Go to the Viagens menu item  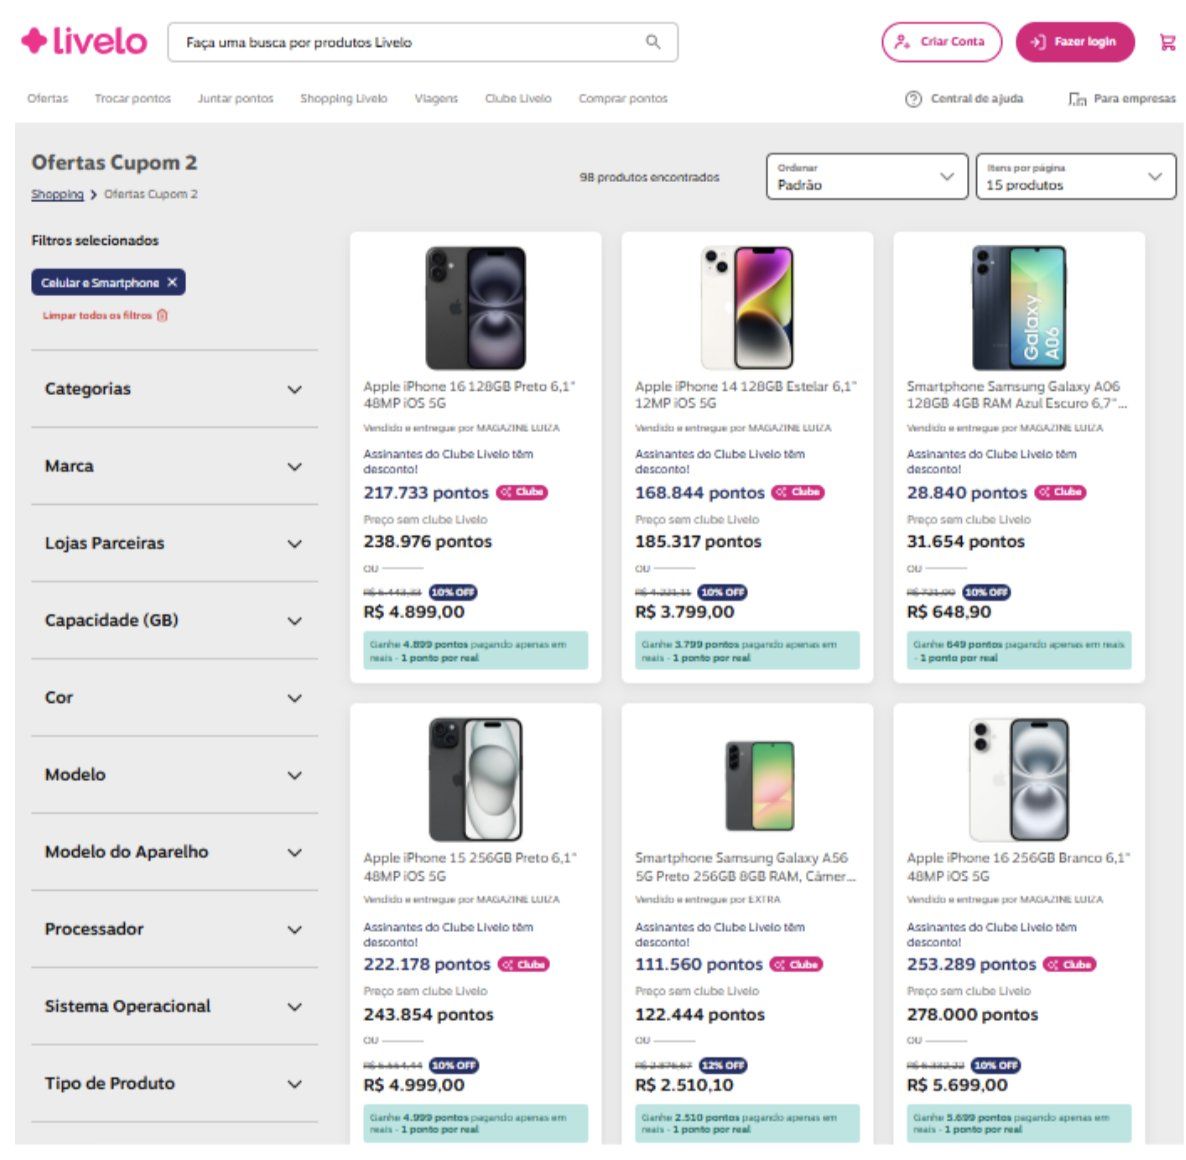pyautogui.click(x=436, y=99)
